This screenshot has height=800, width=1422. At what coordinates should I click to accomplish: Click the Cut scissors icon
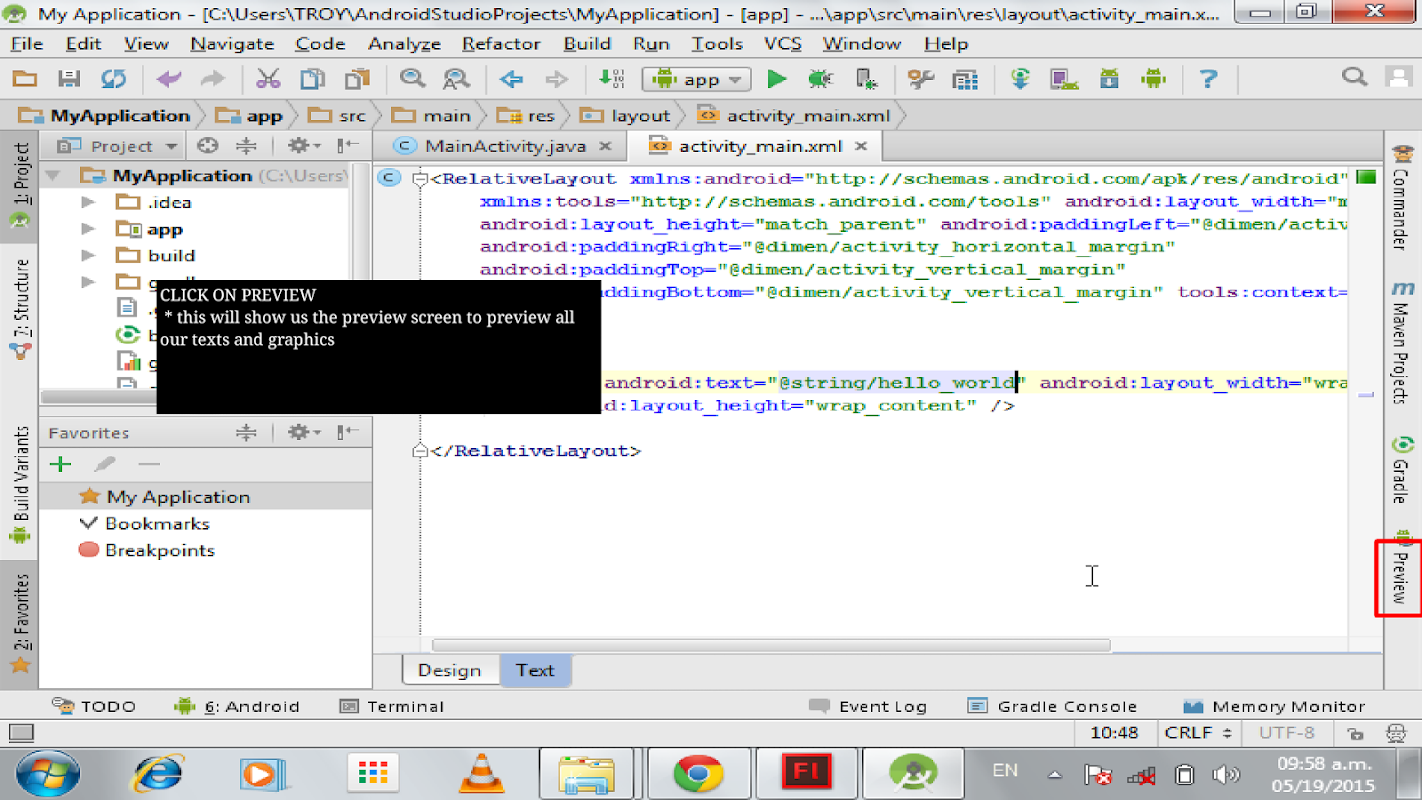tap(268, 79)
